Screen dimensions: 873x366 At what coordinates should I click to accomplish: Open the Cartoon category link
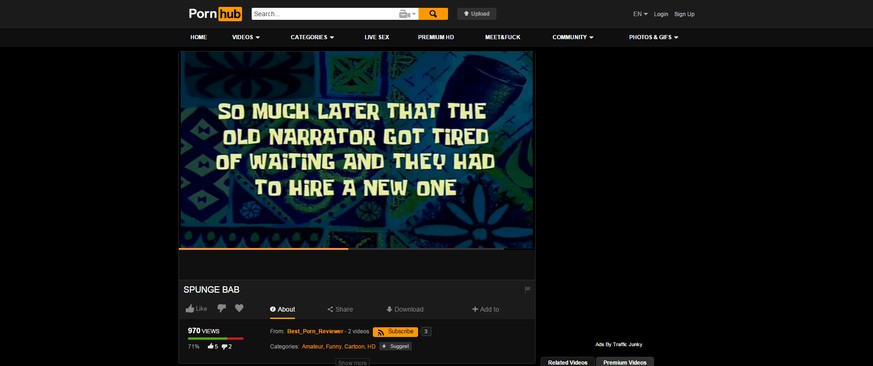pos(355,347)
